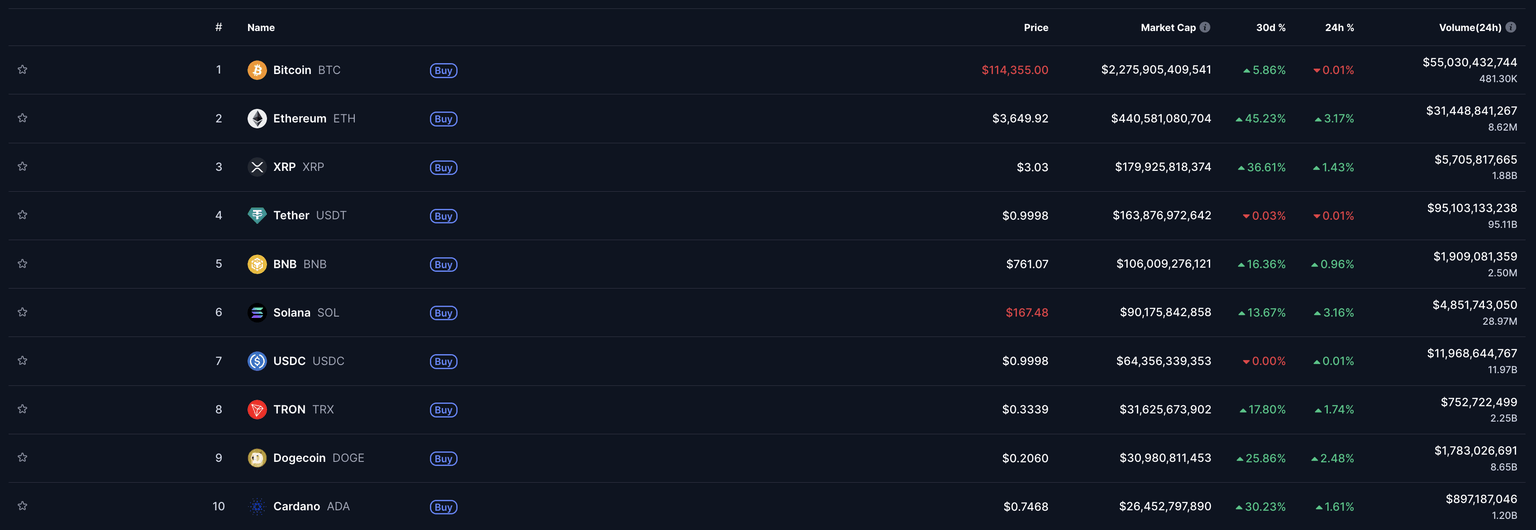Viewport: 1536px width, 530px height.
Task: Click the Market Cap info icon
Action: pos(1205,28)
